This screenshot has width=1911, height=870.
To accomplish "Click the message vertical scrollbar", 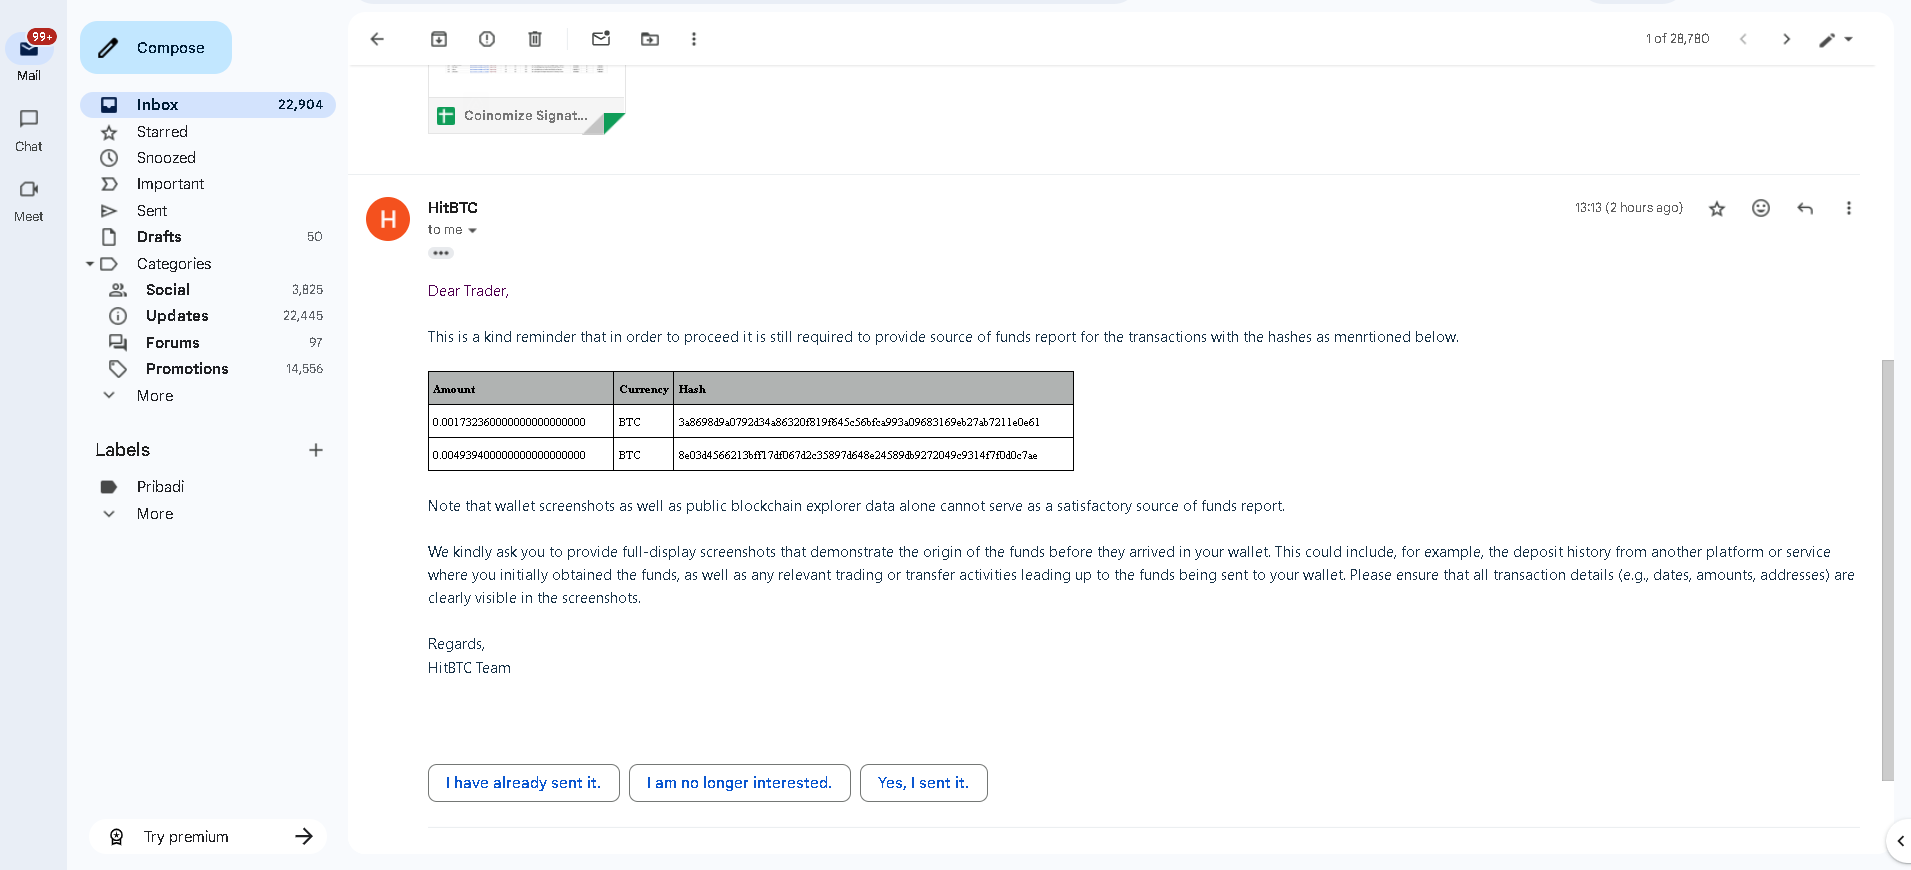I will (1888, 570).
